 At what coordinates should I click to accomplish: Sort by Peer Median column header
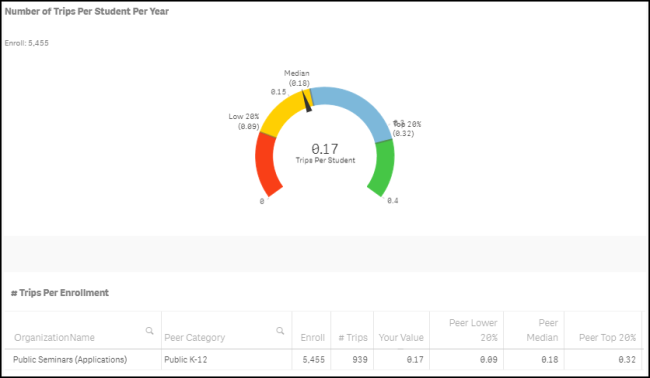pos(542,330)
